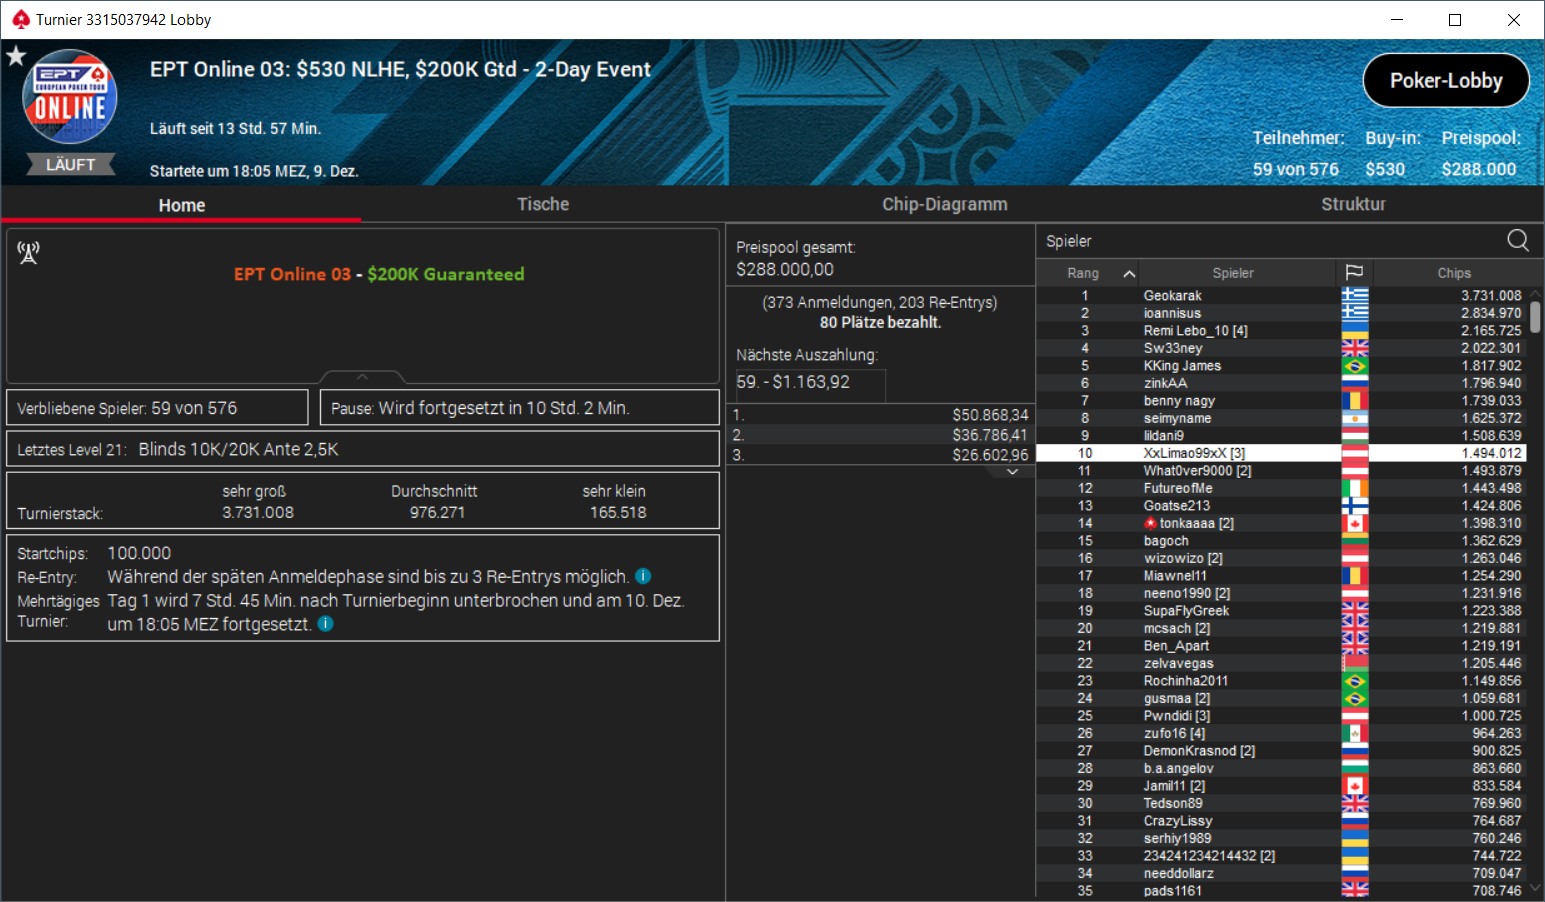
Task: Expand the payout list chevron
Action: coord(1012,471)
